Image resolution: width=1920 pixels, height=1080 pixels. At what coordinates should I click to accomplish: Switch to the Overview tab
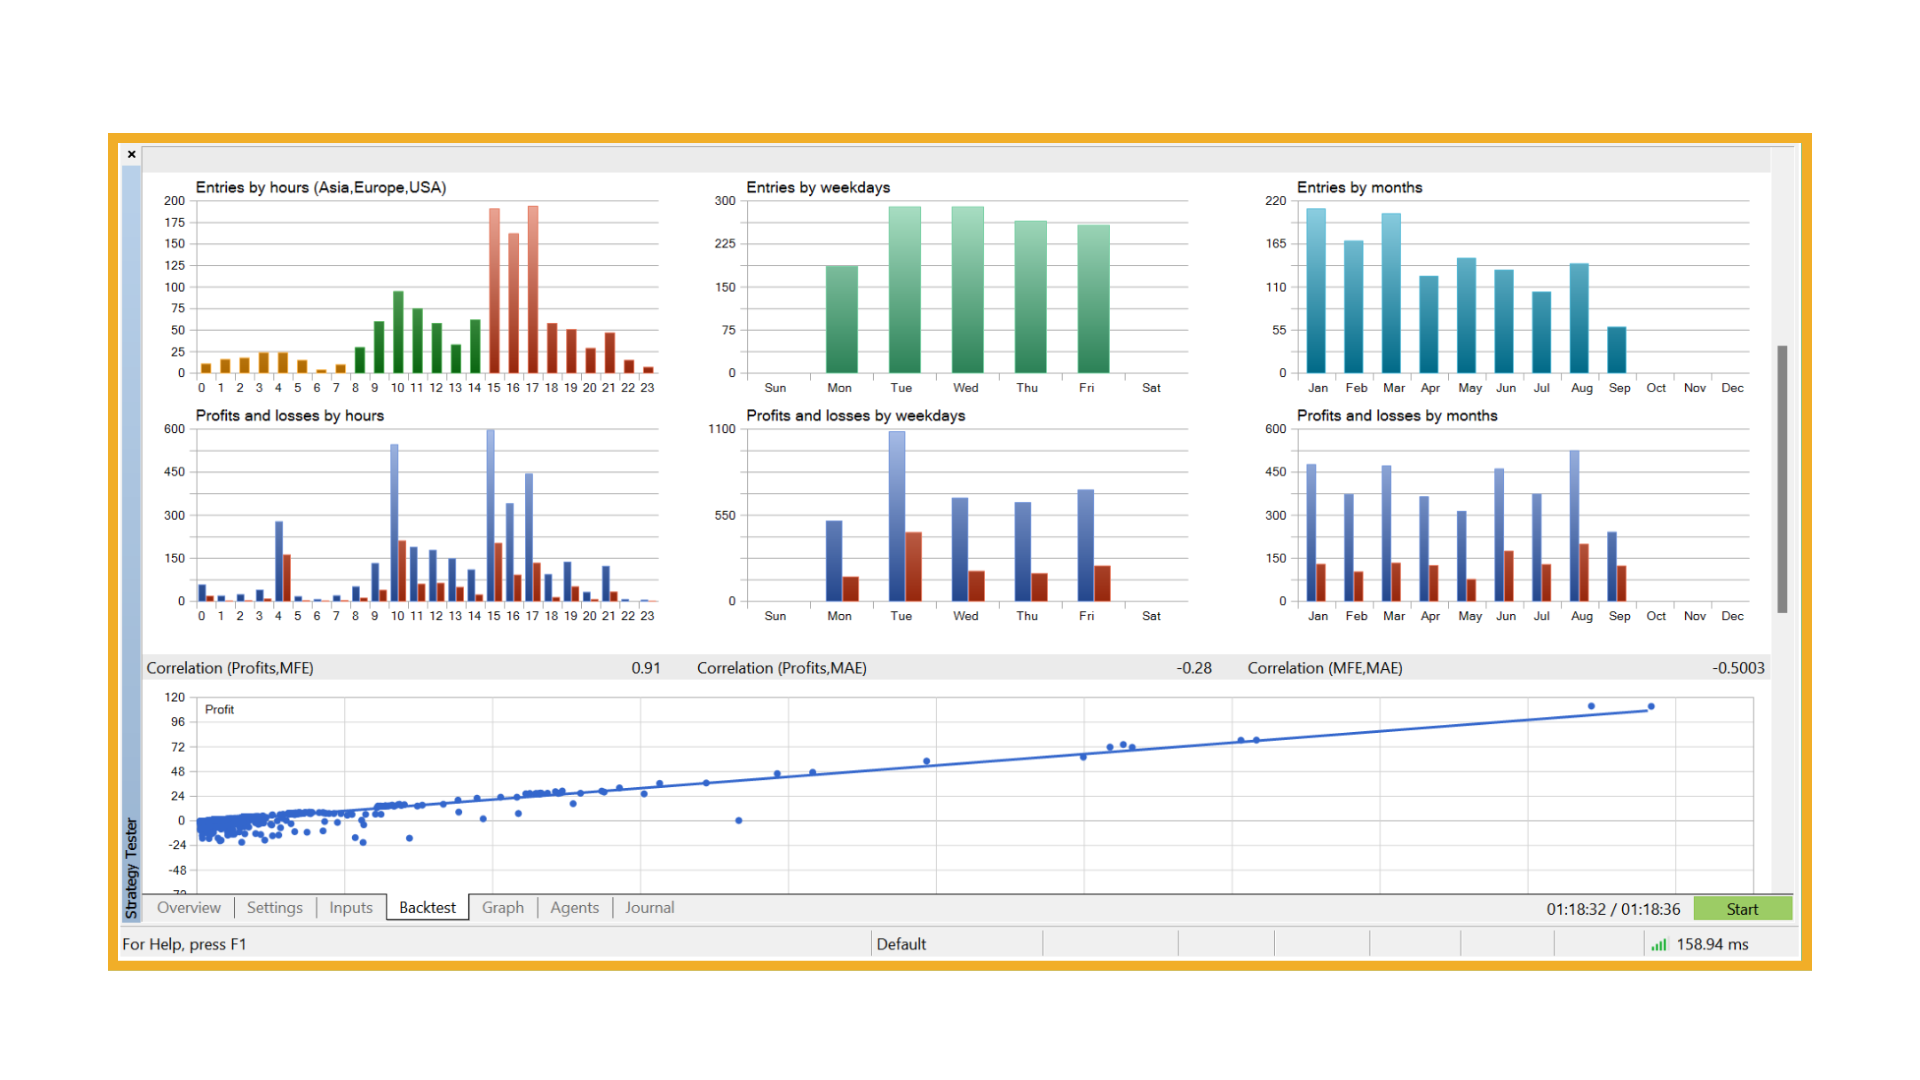point(188,908)
